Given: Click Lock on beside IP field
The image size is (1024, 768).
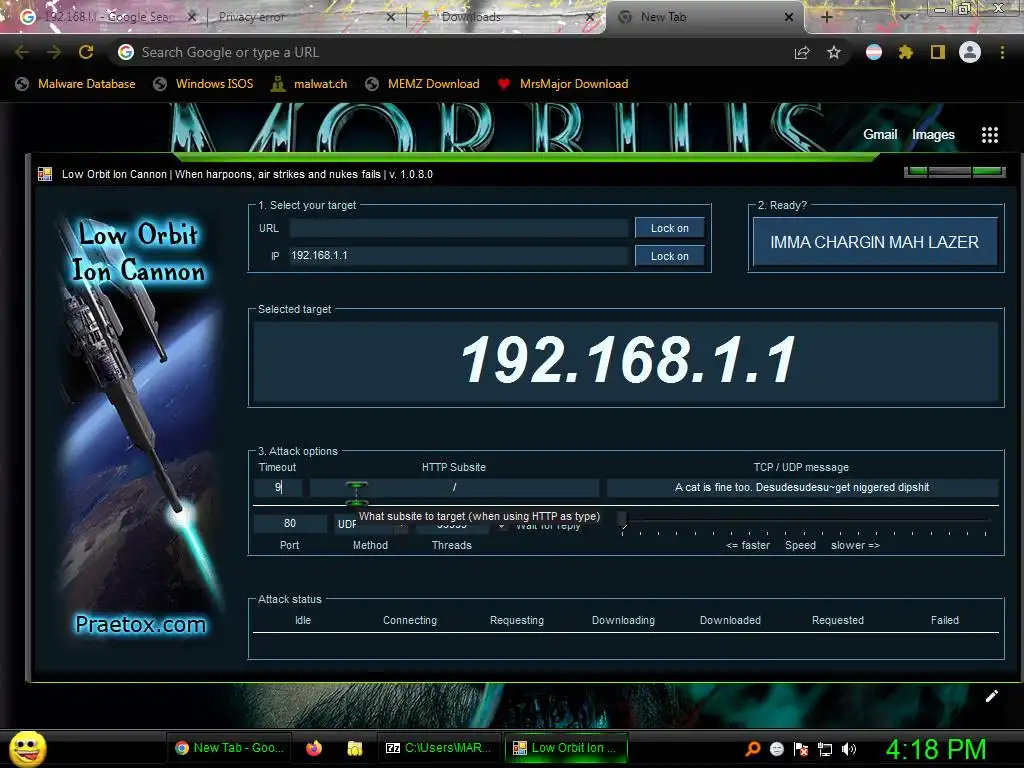Looking at the screenshot, I should point(669,256).
